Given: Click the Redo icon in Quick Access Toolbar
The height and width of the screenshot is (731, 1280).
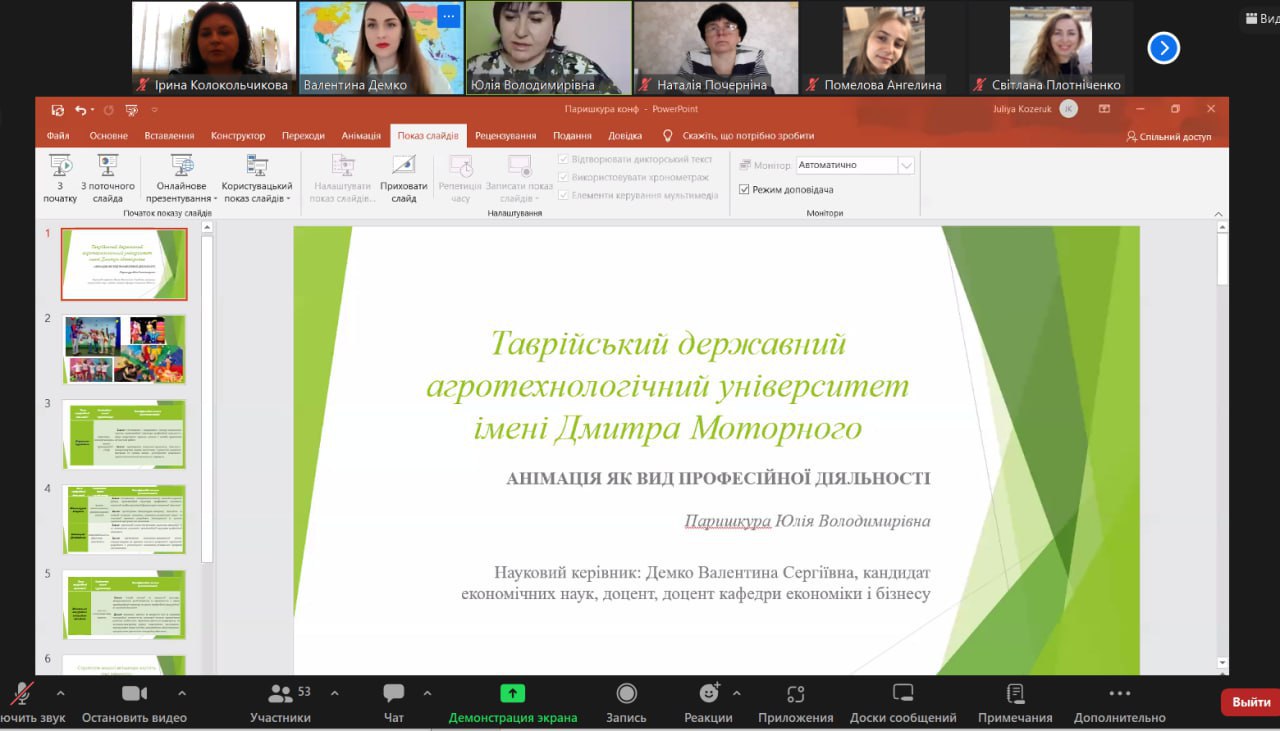Looking at the screenshot, I should 108,110.
